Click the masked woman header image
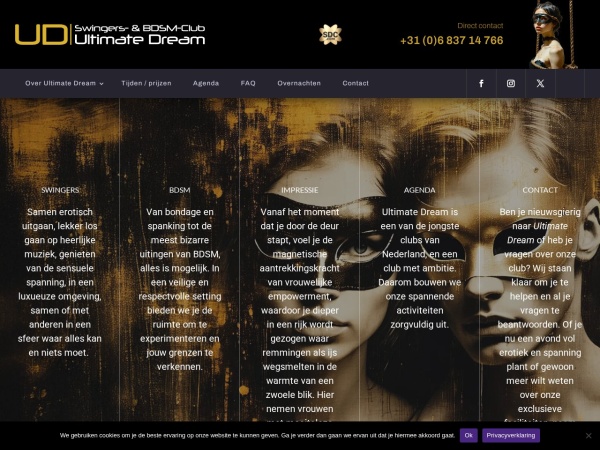This screenshot has width=600, height=450. (553, 34)
